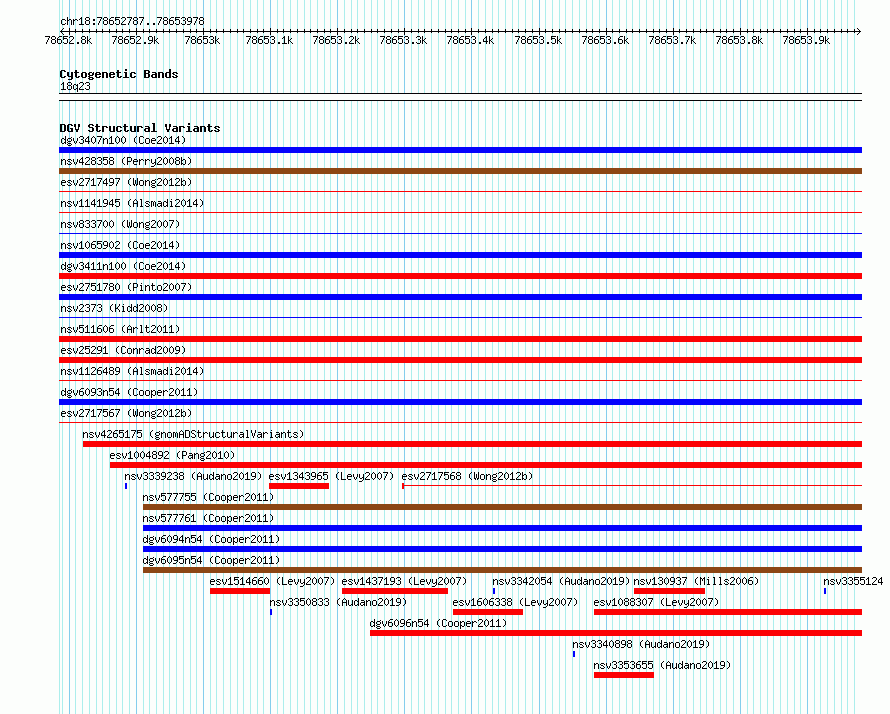
Task: Click the nsv1065902 (Coe2014) label
Action: pos(120,245)
